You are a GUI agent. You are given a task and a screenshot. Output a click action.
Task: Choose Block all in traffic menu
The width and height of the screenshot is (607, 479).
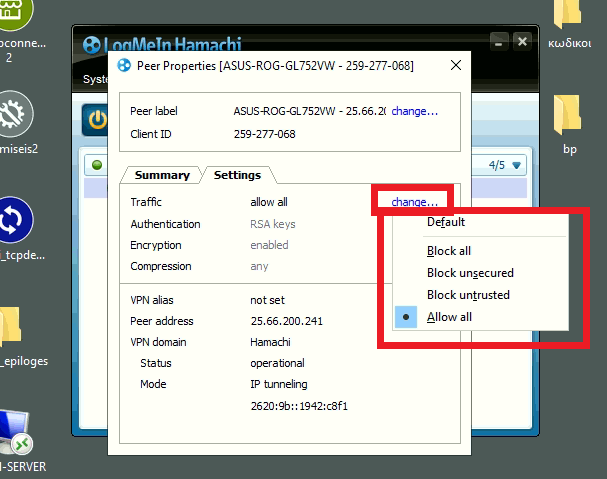[449, 251]
